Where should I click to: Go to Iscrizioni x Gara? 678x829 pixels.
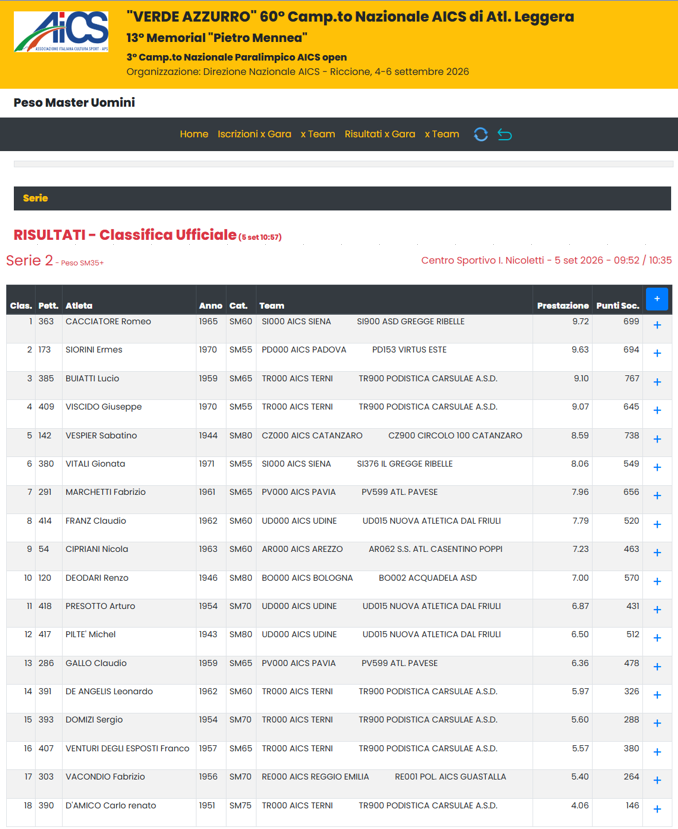coord(254,134)
